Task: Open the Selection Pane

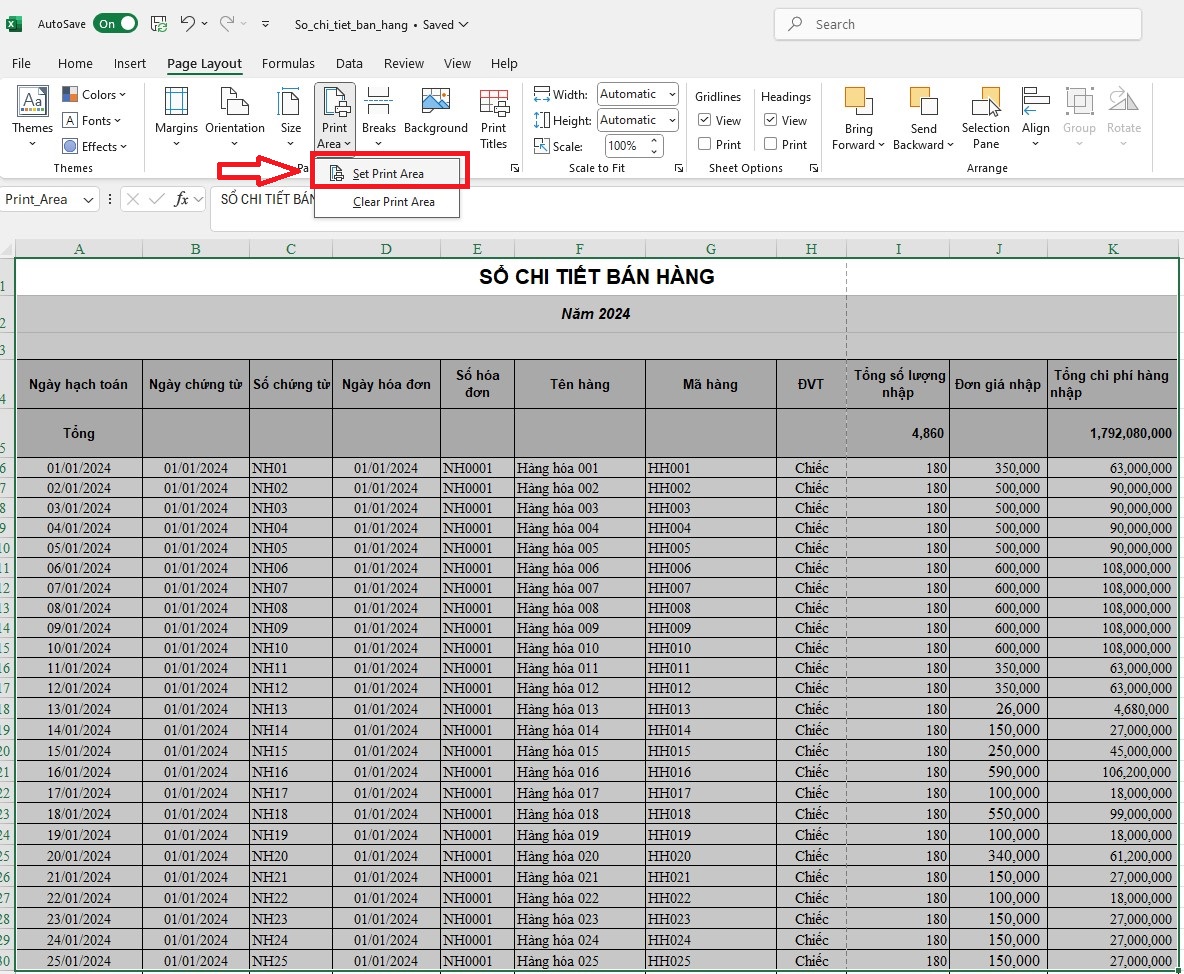Action: tap(985, 119)
